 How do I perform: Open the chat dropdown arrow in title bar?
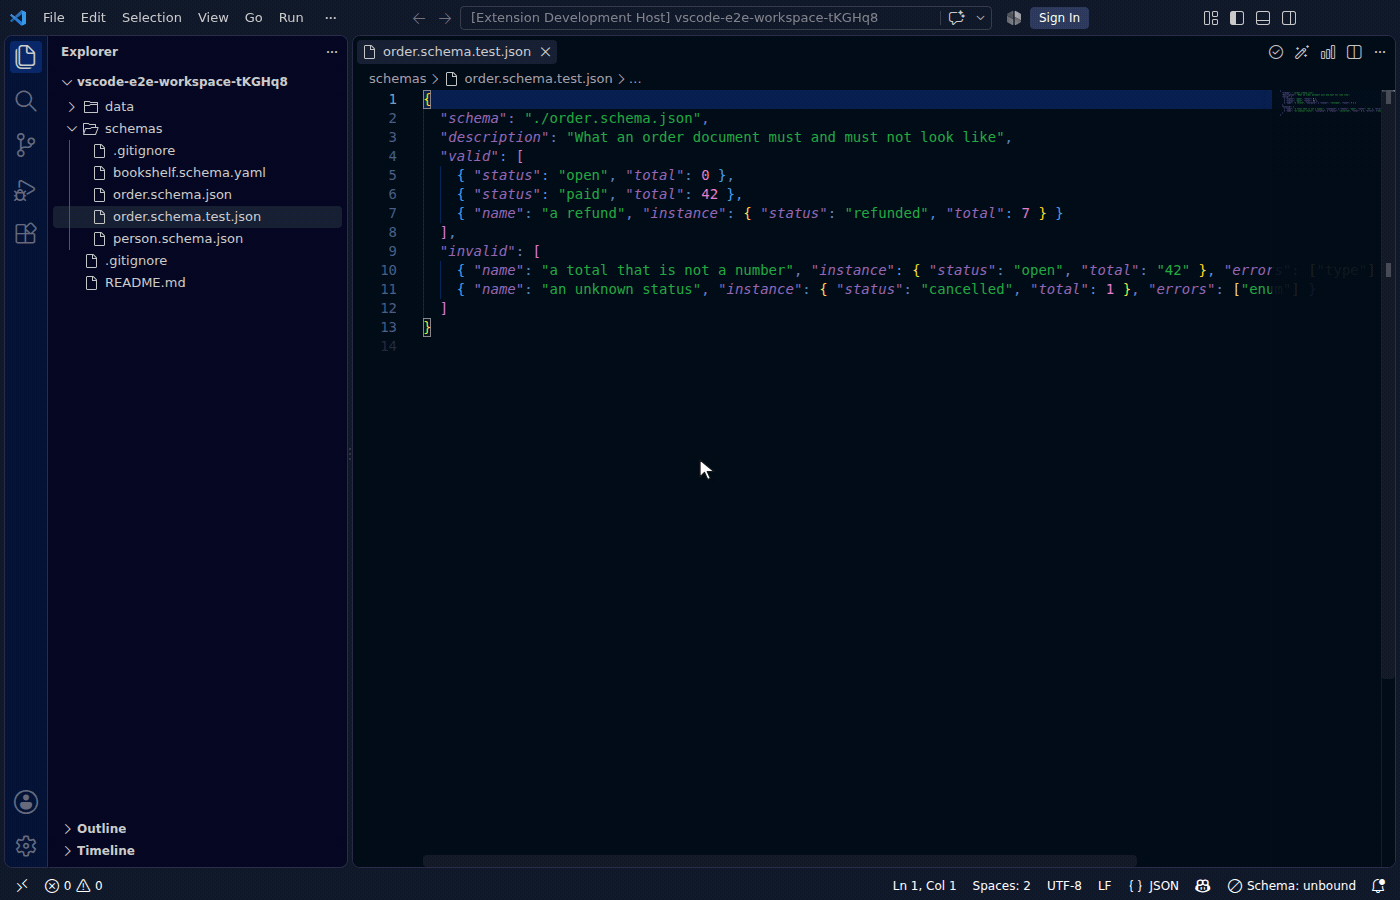[x=981, y=18]
